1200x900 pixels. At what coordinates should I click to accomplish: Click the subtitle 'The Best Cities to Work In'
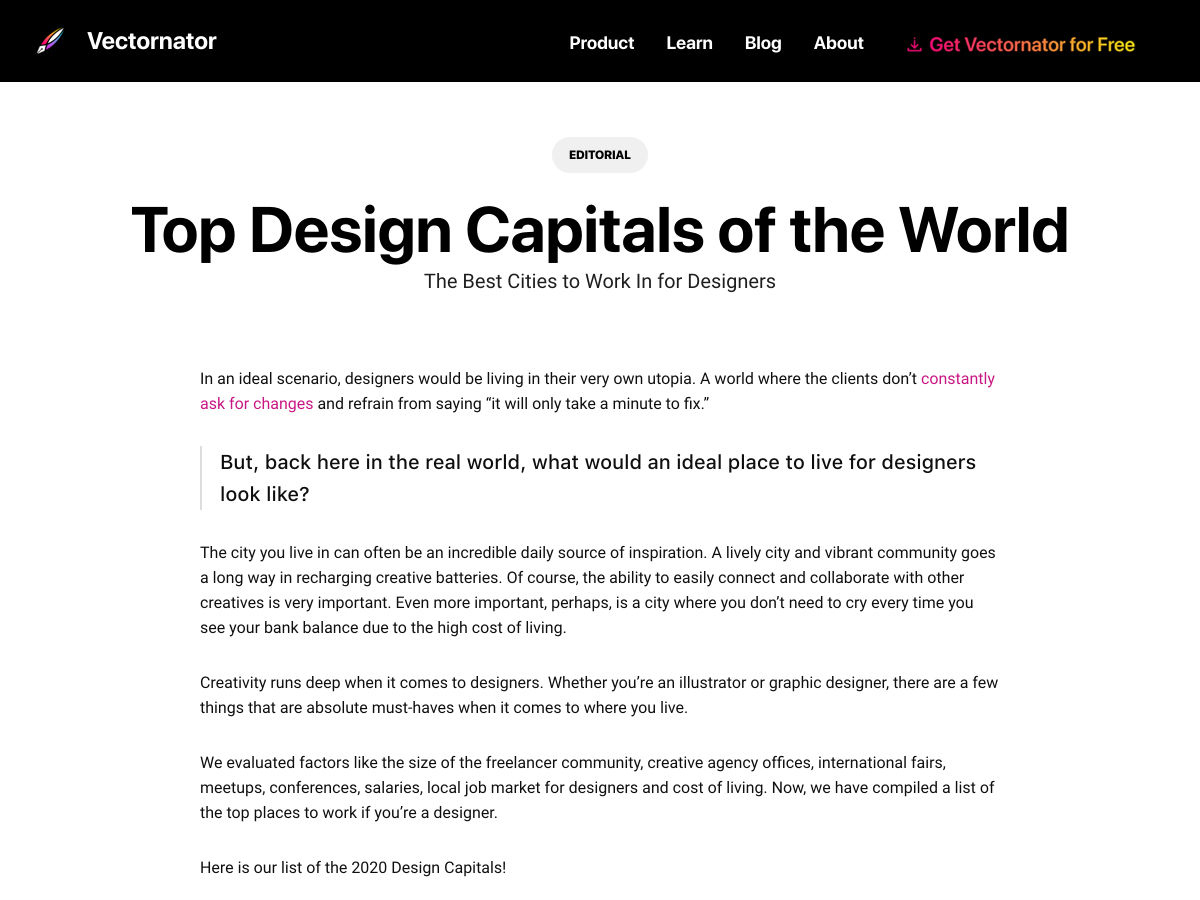600,281
